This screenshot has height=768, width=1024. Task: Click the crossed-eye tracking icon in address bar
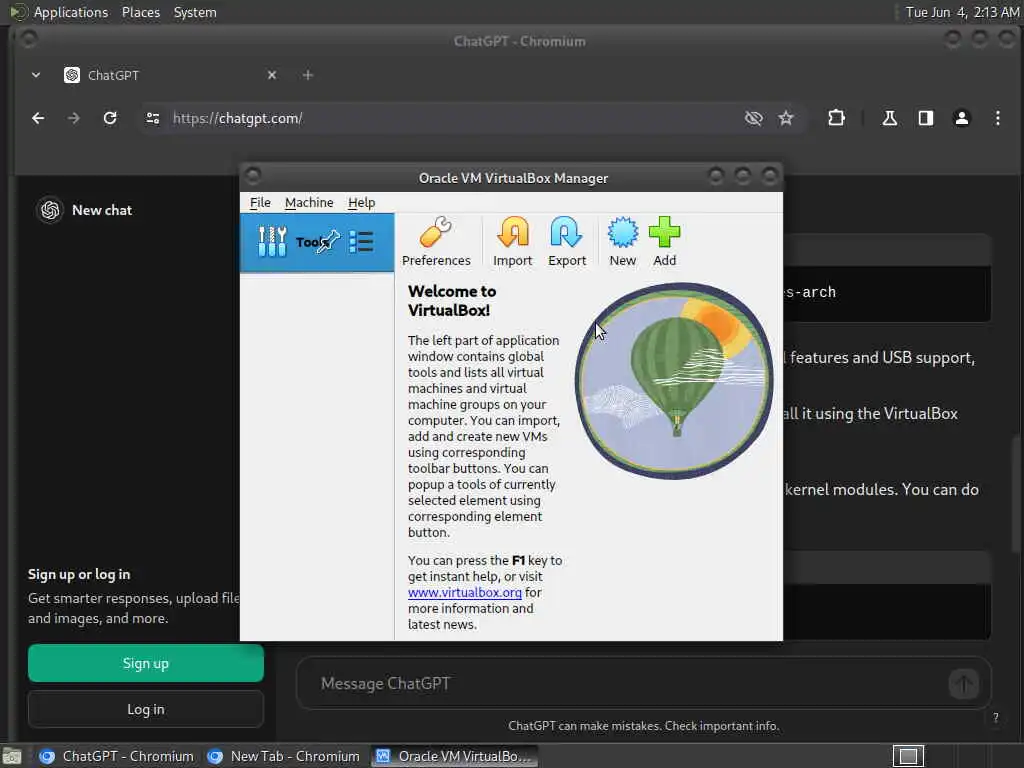[754, 118]
